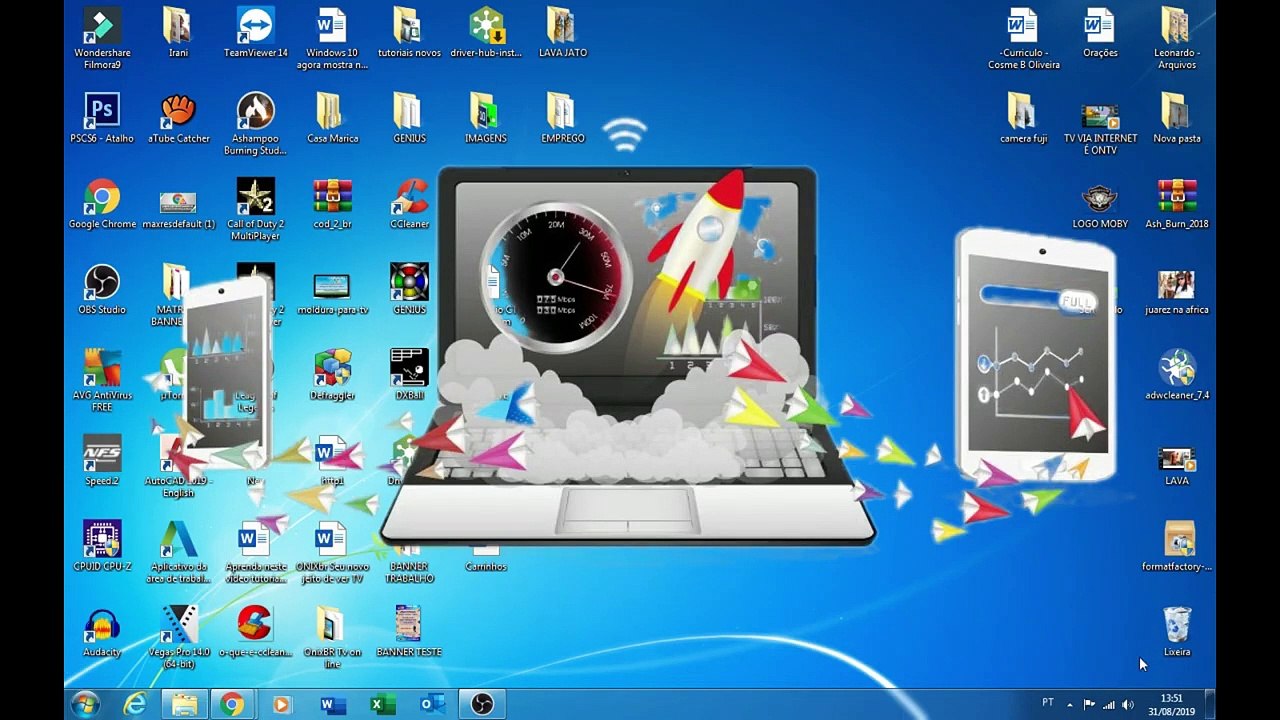1280x720 pixels.
Task: Launch the NFS Speed2 game shortcut
Action: pos(102,461)
